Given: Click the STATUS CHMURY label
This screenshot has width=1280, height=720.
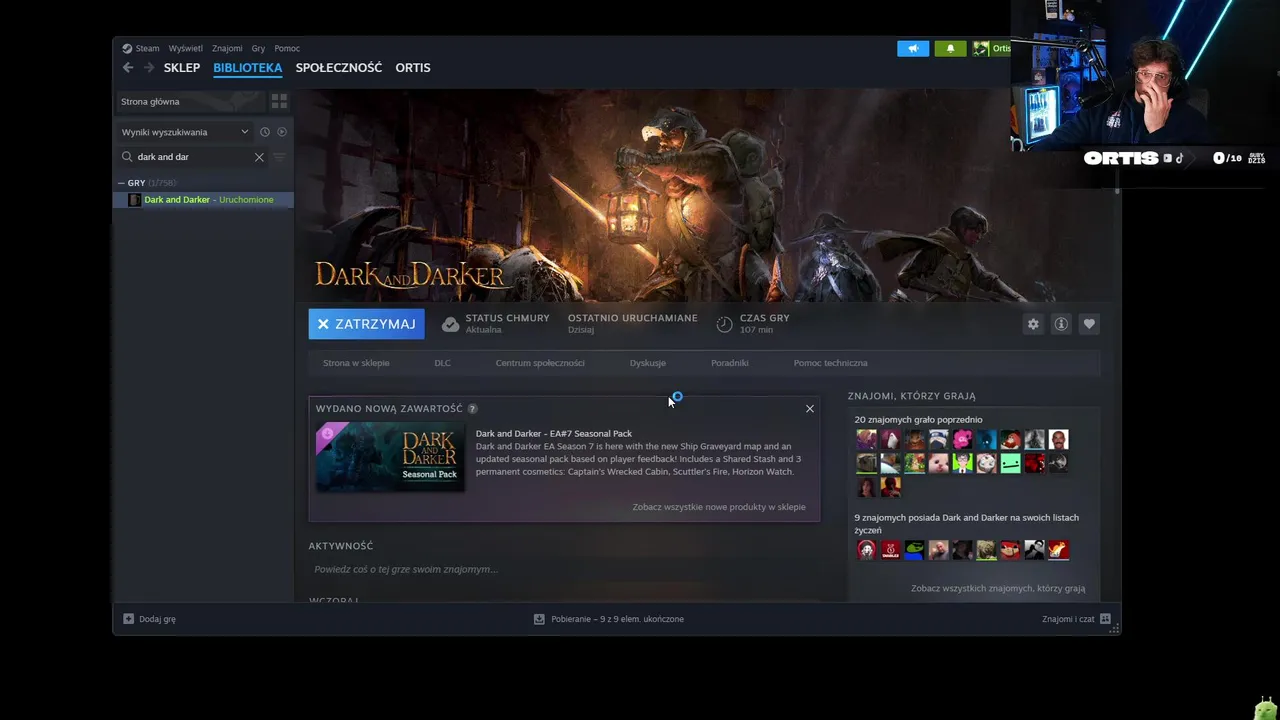Looking at the screenshot, I should pyautogui.click(x=507, y=318).
